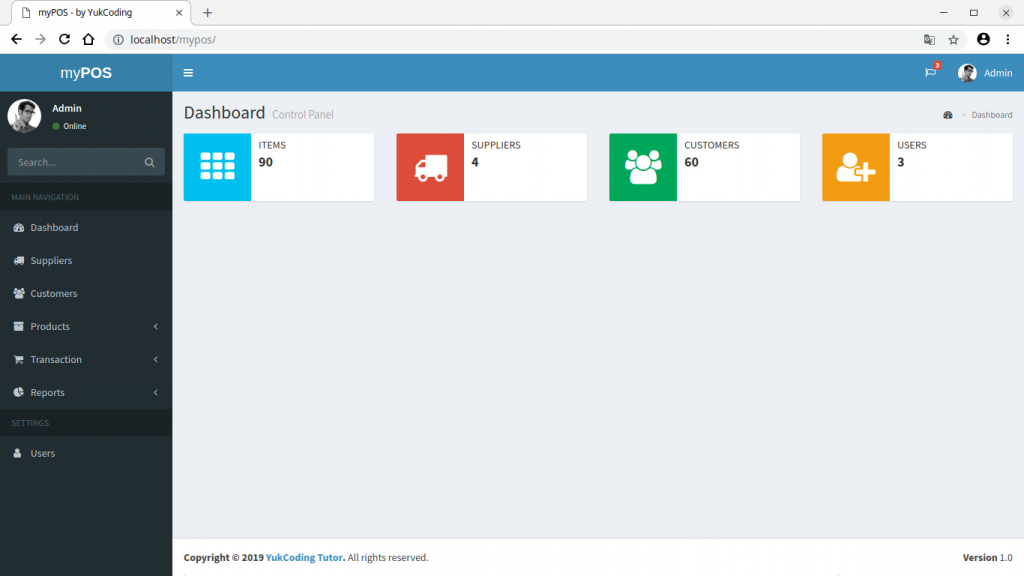The image size is (1024, 576).
Task: Click the myPOS logo link
Action: (x=86, y=73)
